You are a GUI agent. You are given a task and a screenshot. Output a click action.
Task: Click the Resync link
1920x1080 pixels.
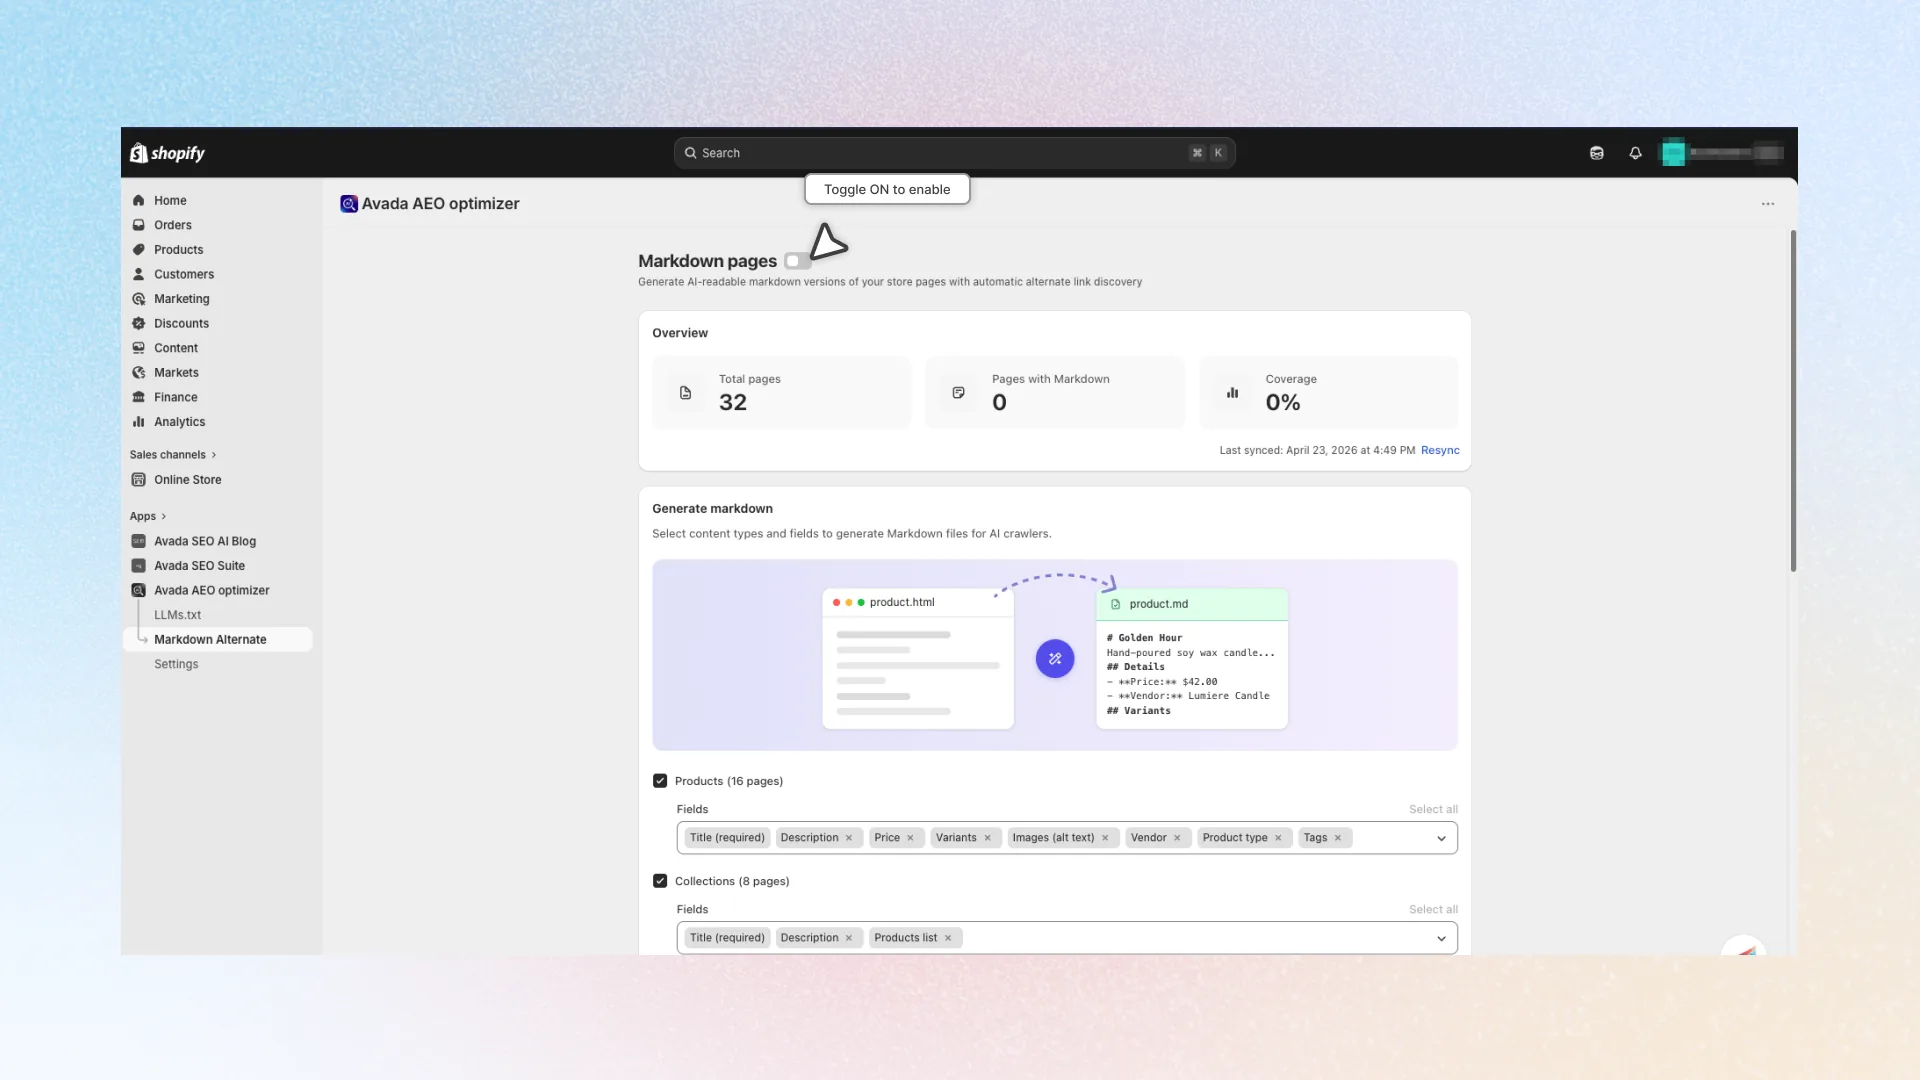1440,451
